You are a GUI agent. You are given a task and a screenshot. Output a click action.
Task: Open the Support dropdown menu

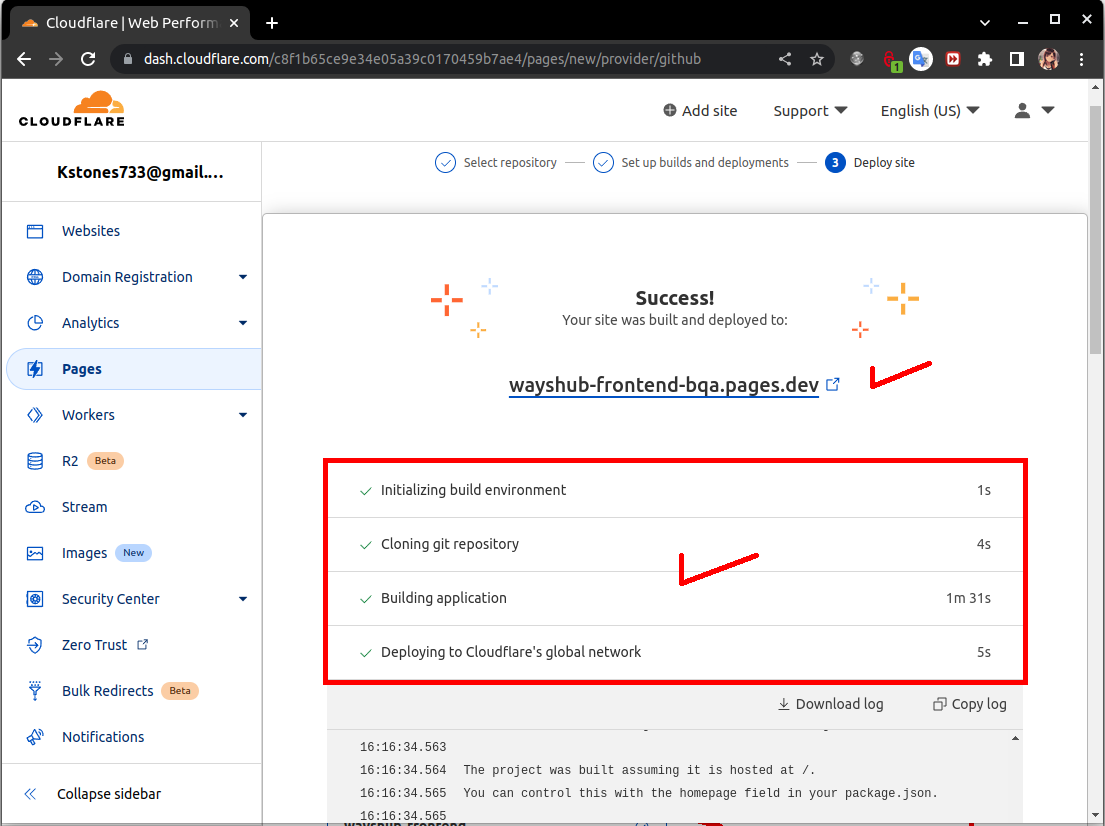tap(808, 110)
